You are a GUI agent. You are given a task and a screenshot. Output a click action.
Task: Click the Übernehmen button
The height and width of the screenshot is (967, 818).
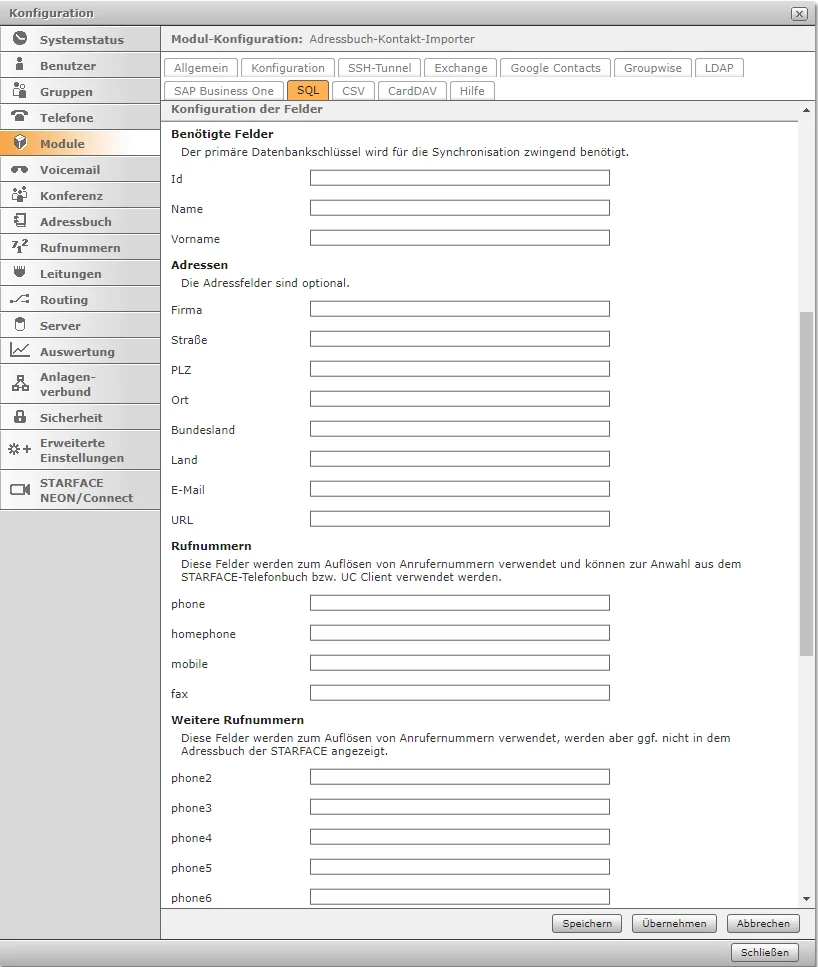(674, 924)
